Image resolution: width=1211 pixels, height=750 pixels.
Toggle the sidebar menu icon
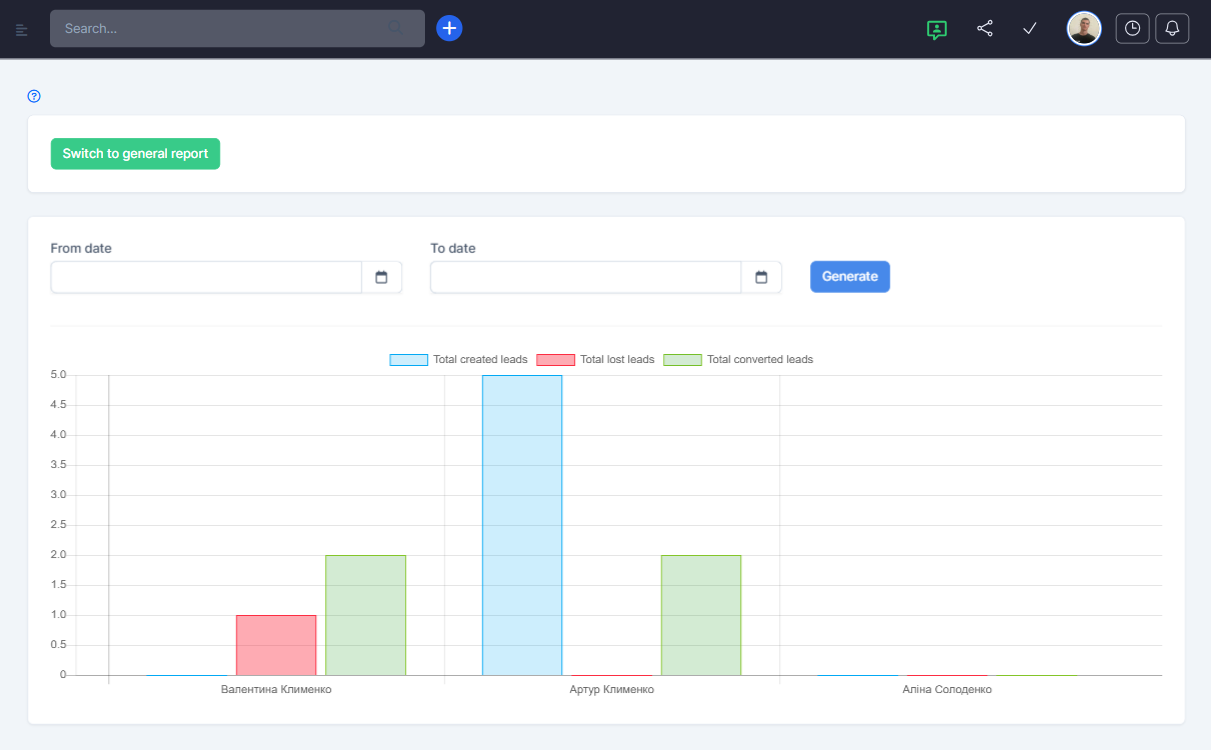click(22, 29)
